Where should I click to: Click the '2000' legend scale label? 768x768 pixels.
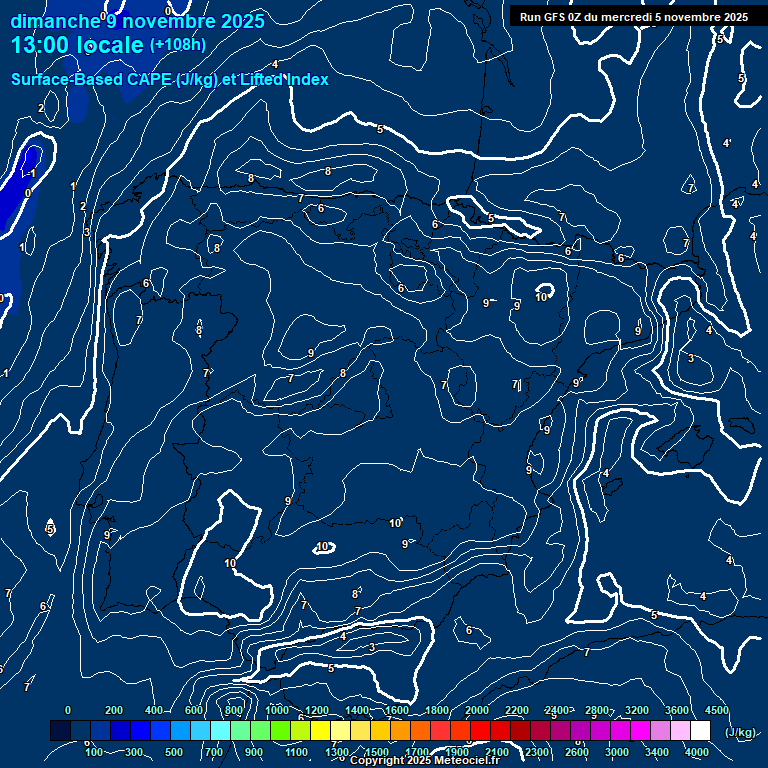click(477, 710)
